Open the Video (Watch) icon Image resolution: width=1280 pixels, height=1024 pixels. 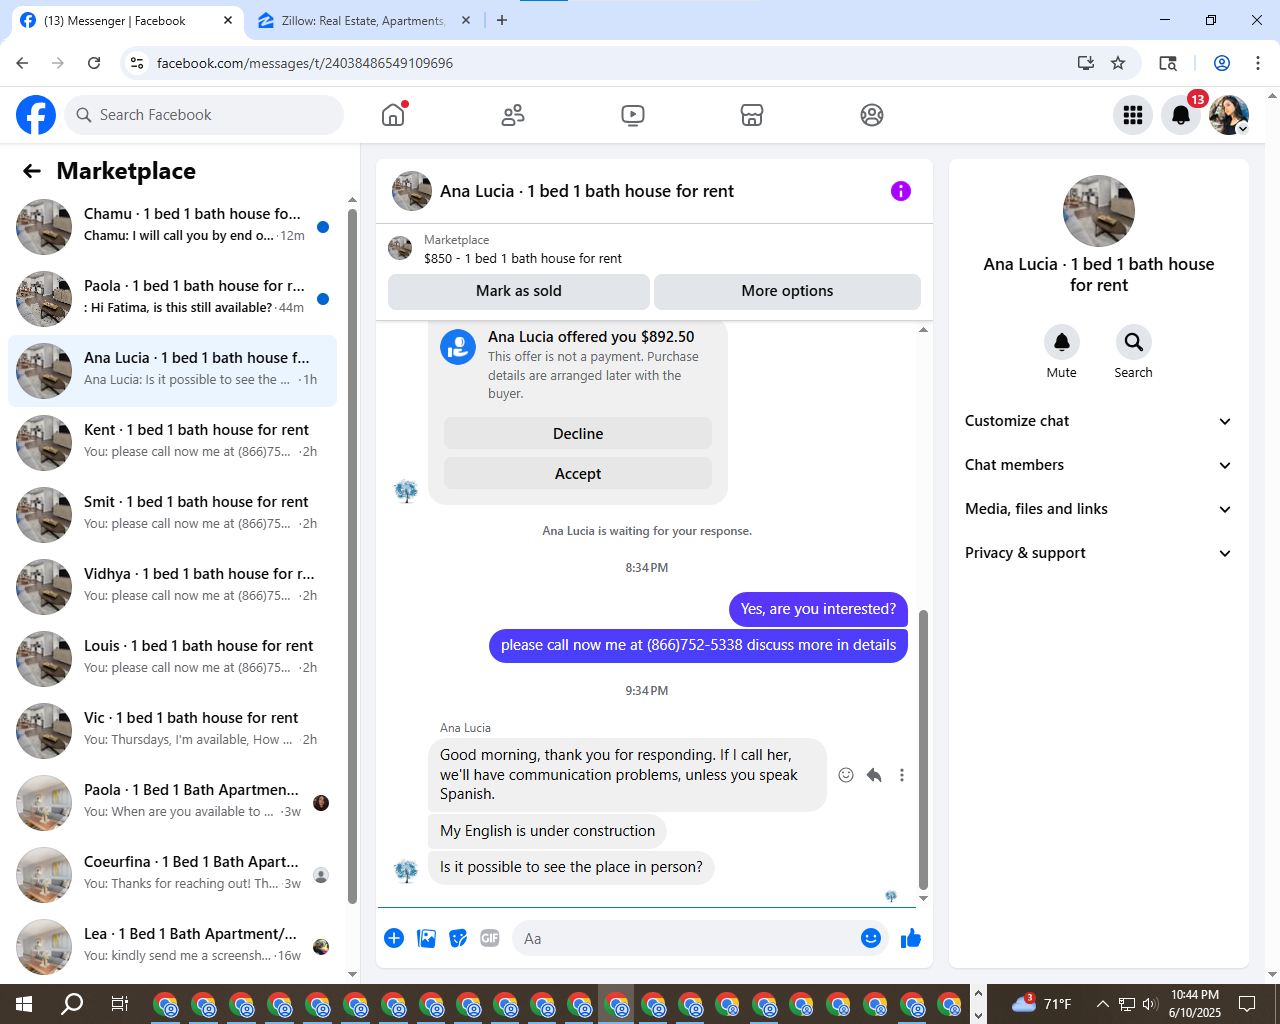[633, 115]
